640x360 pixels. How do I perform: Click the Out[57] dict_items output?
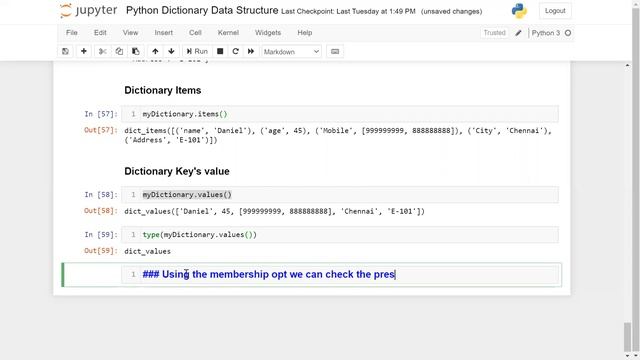coord(338,135)
